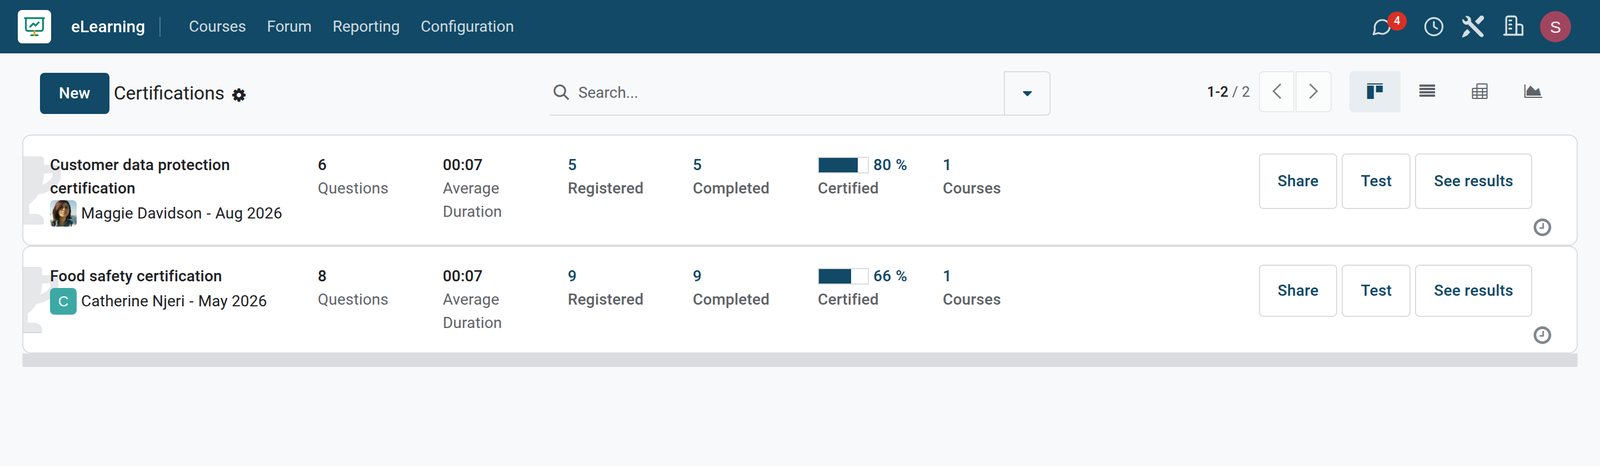
Task: Open the Reporting menu
Action: (x=366, y=26)
